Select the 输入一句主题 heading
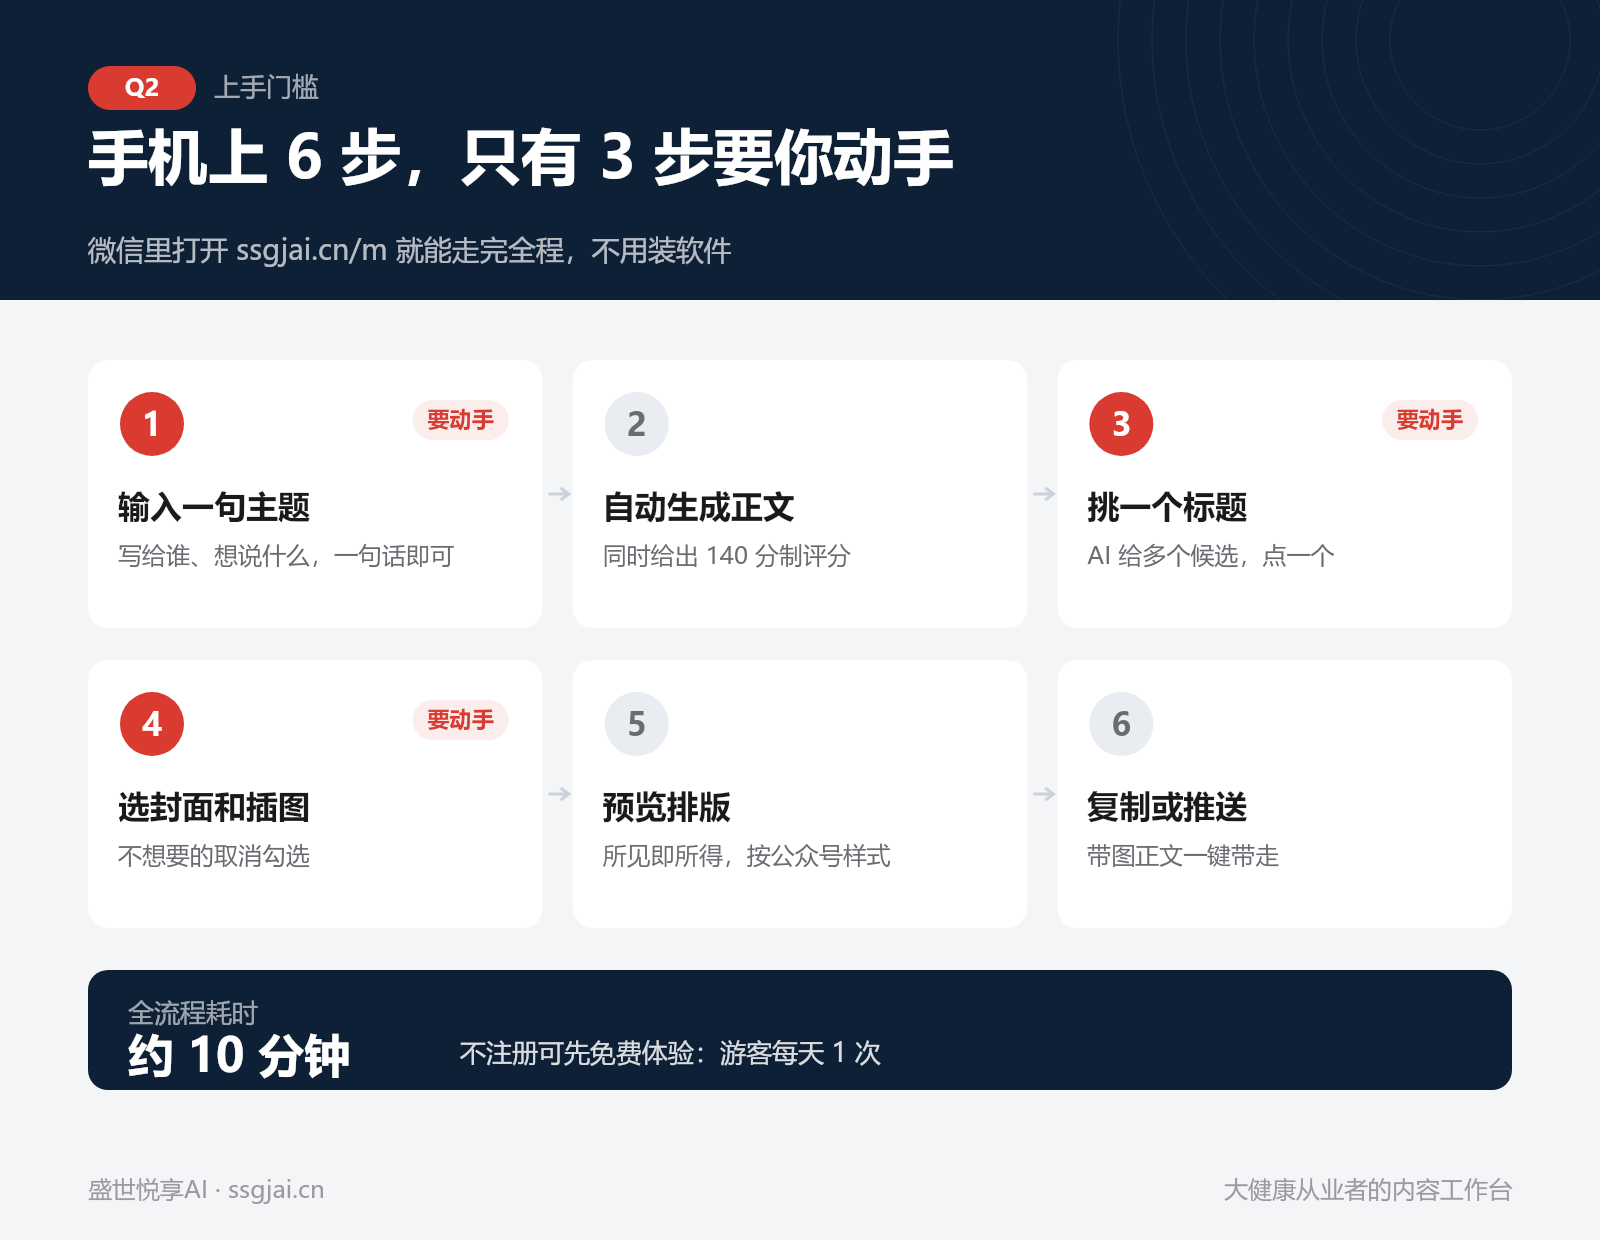Image resolution: width=1600 pixels, height=1240 pixels. [214, 508]
